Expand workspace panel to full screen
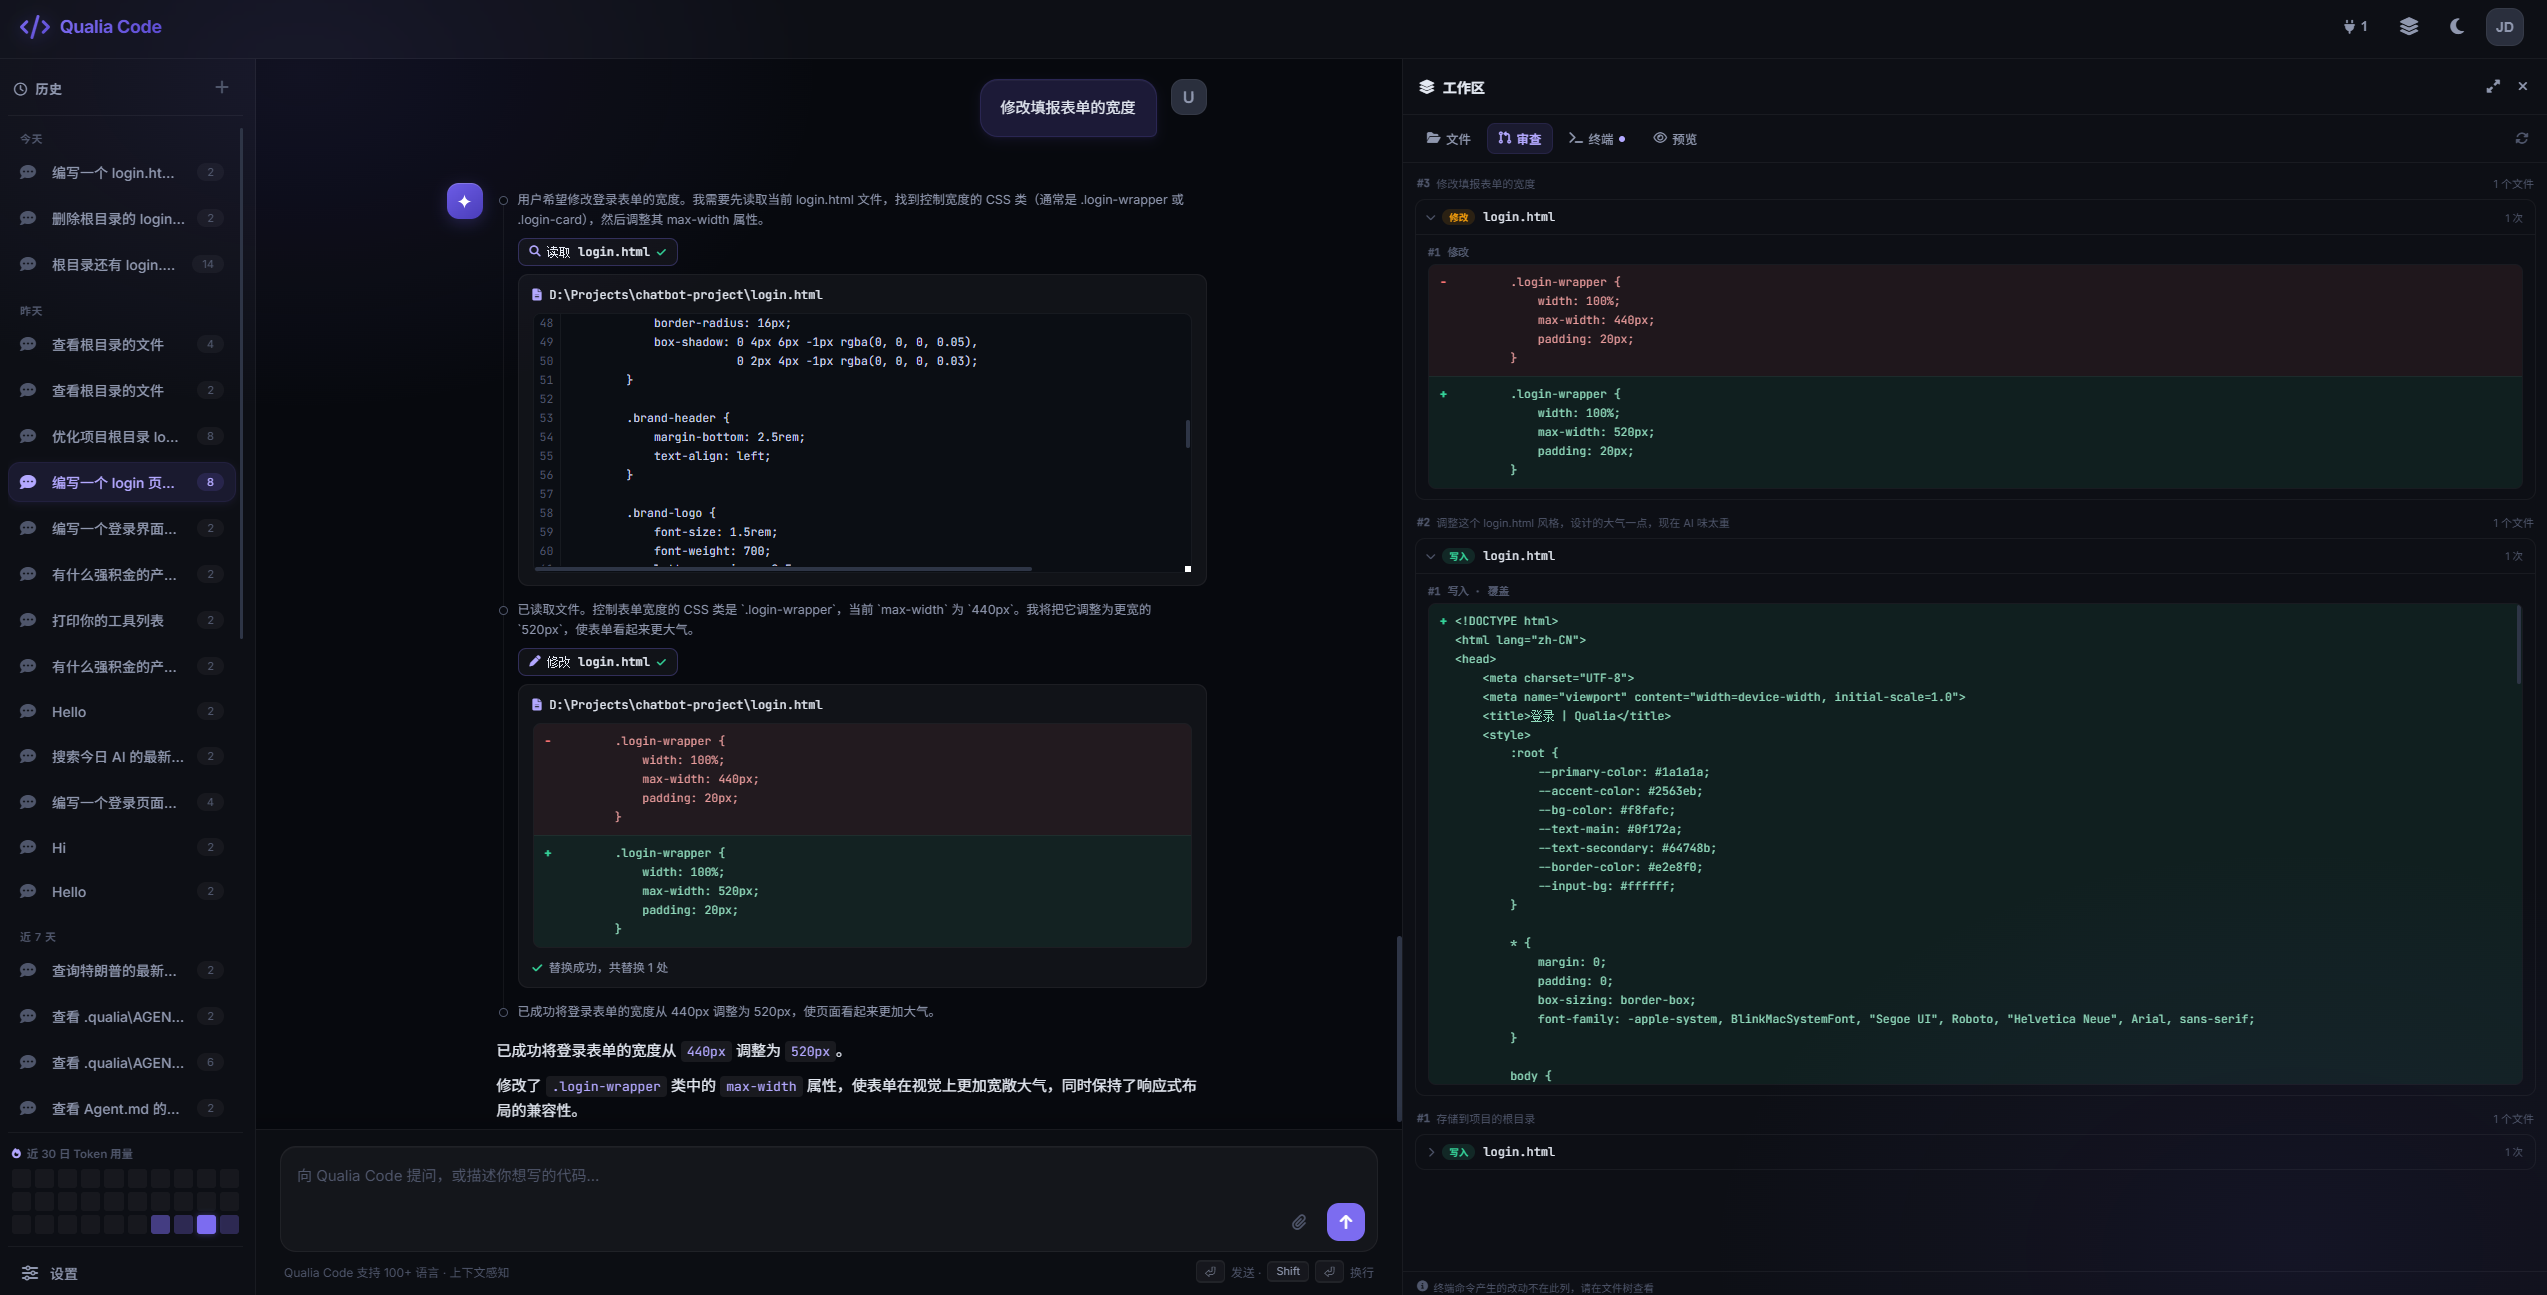The image size is (2547, 1295). [2493, 87]
